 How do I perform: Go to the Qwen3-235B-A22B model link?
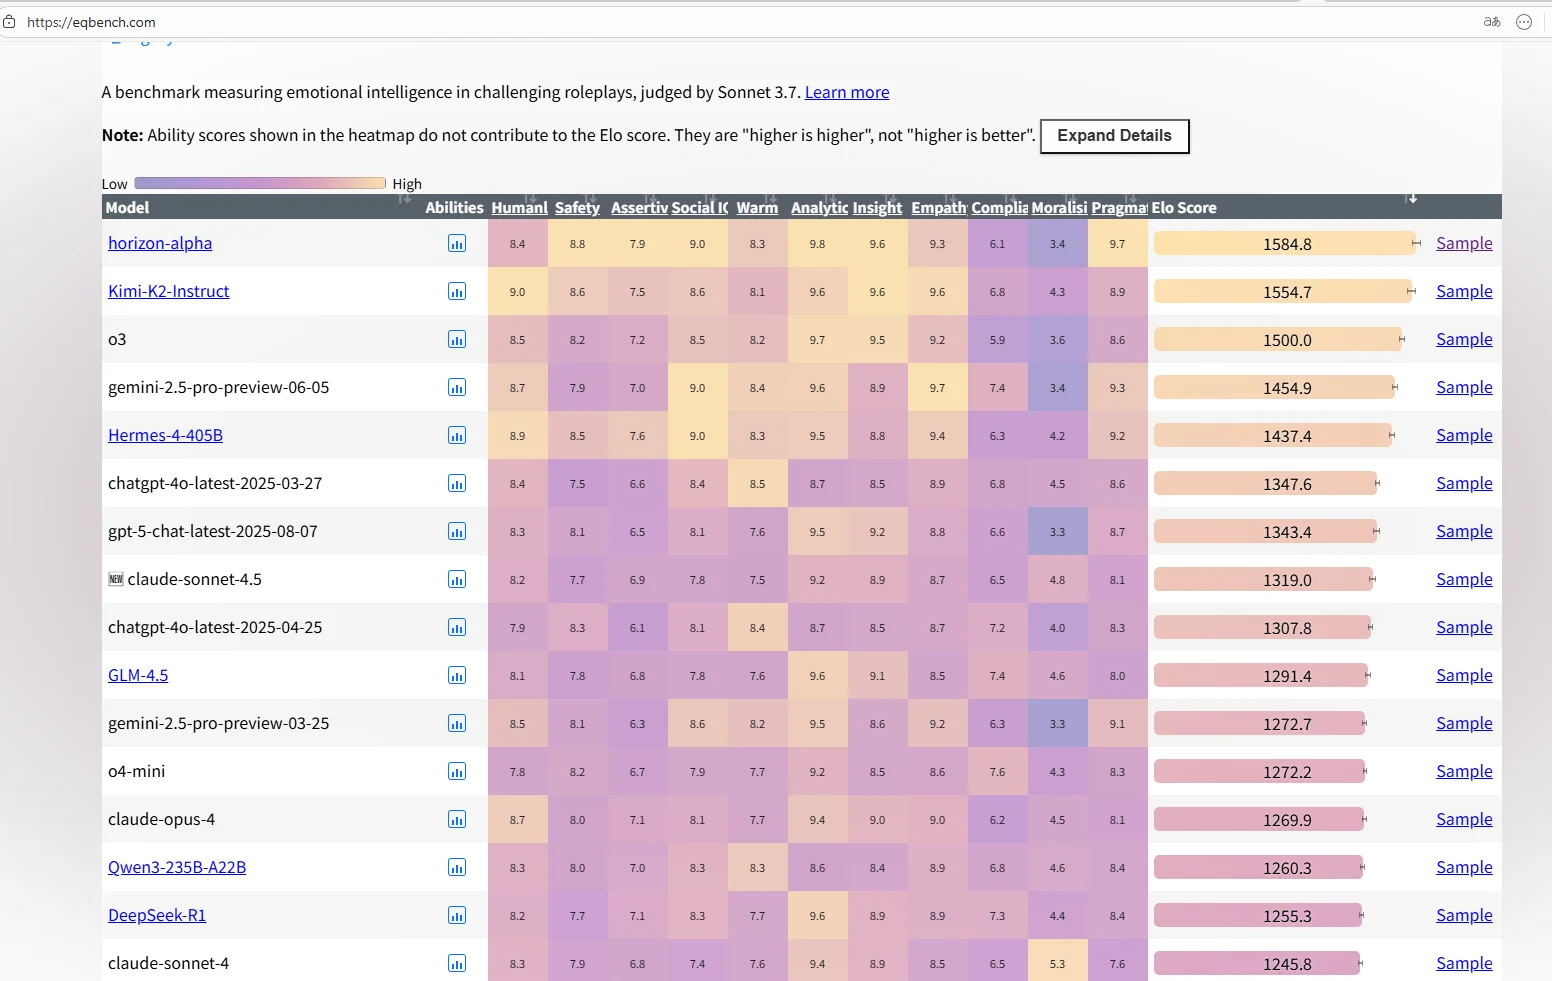coord(177,867)
